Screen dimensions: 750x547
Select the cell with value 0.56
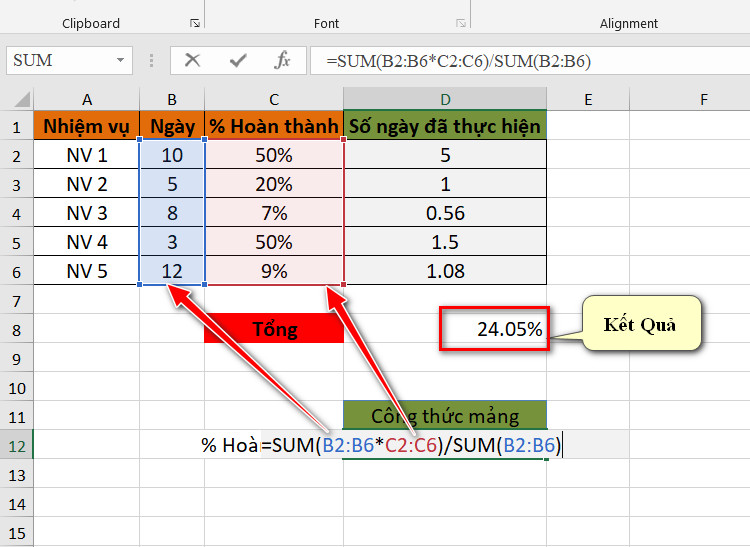(x=445, y=213)
